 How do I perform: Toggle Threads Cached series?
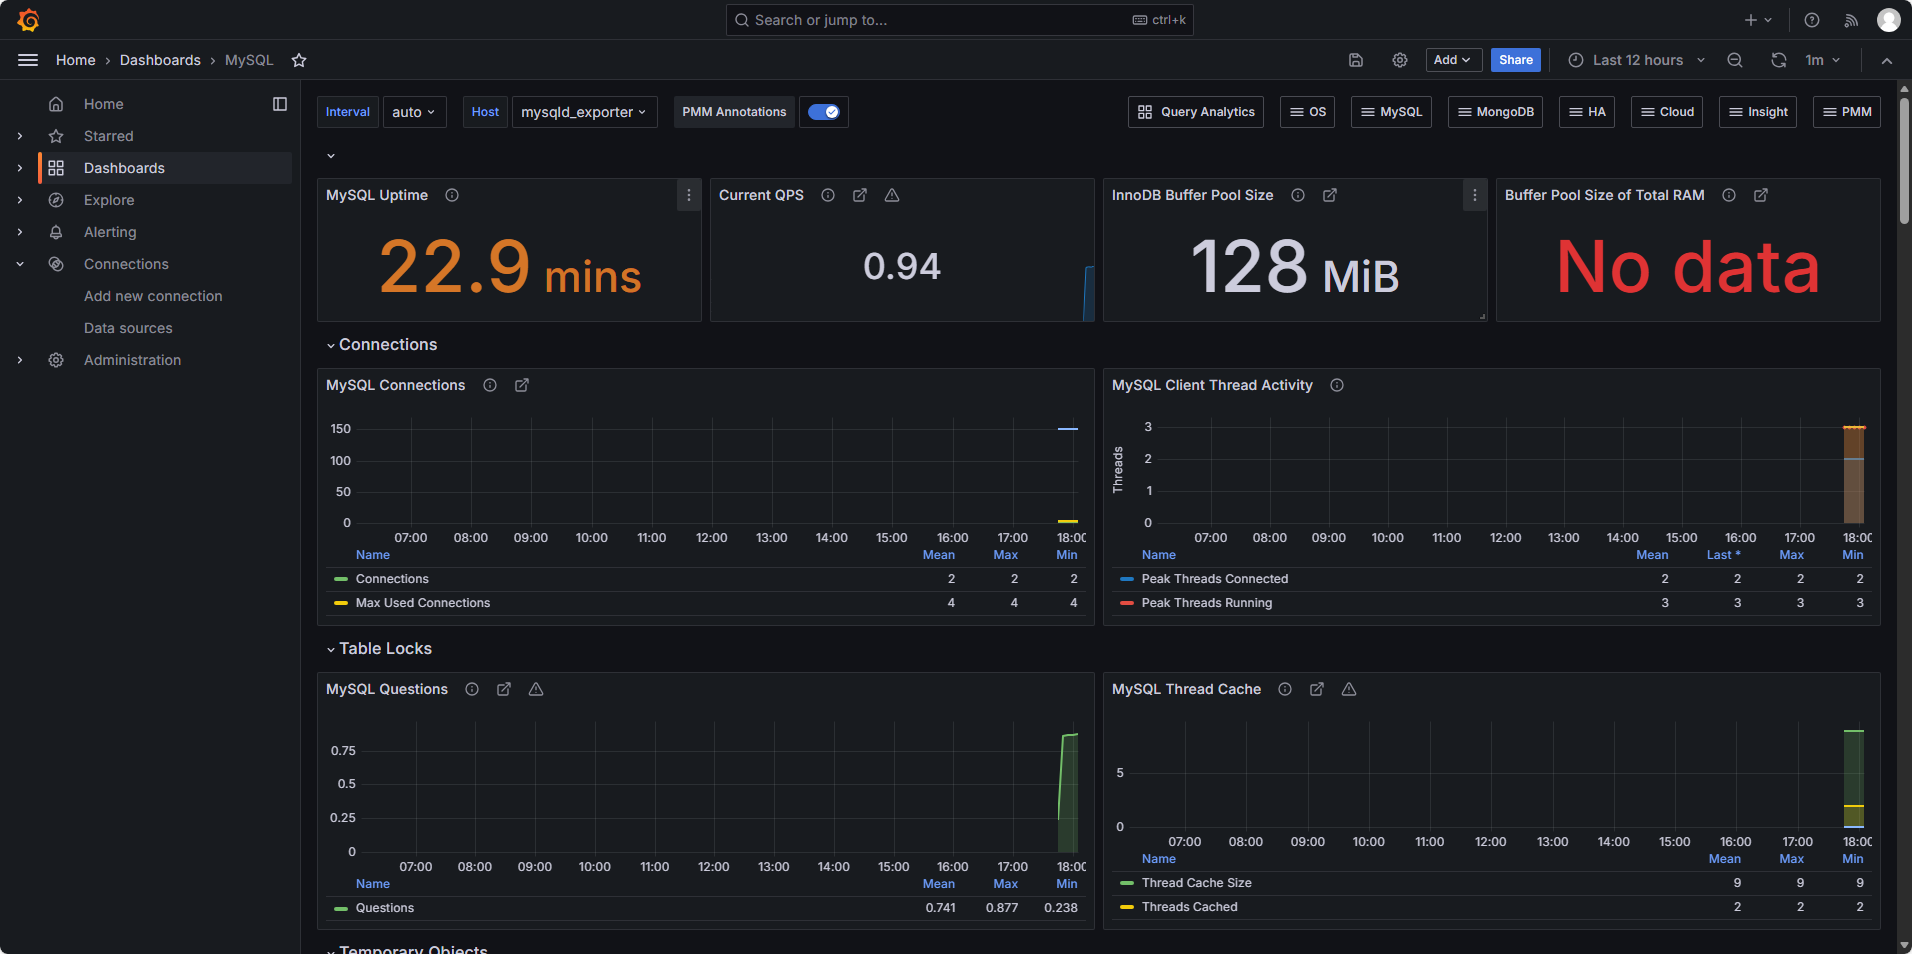pyautogui.click(x=1190, y=907)
